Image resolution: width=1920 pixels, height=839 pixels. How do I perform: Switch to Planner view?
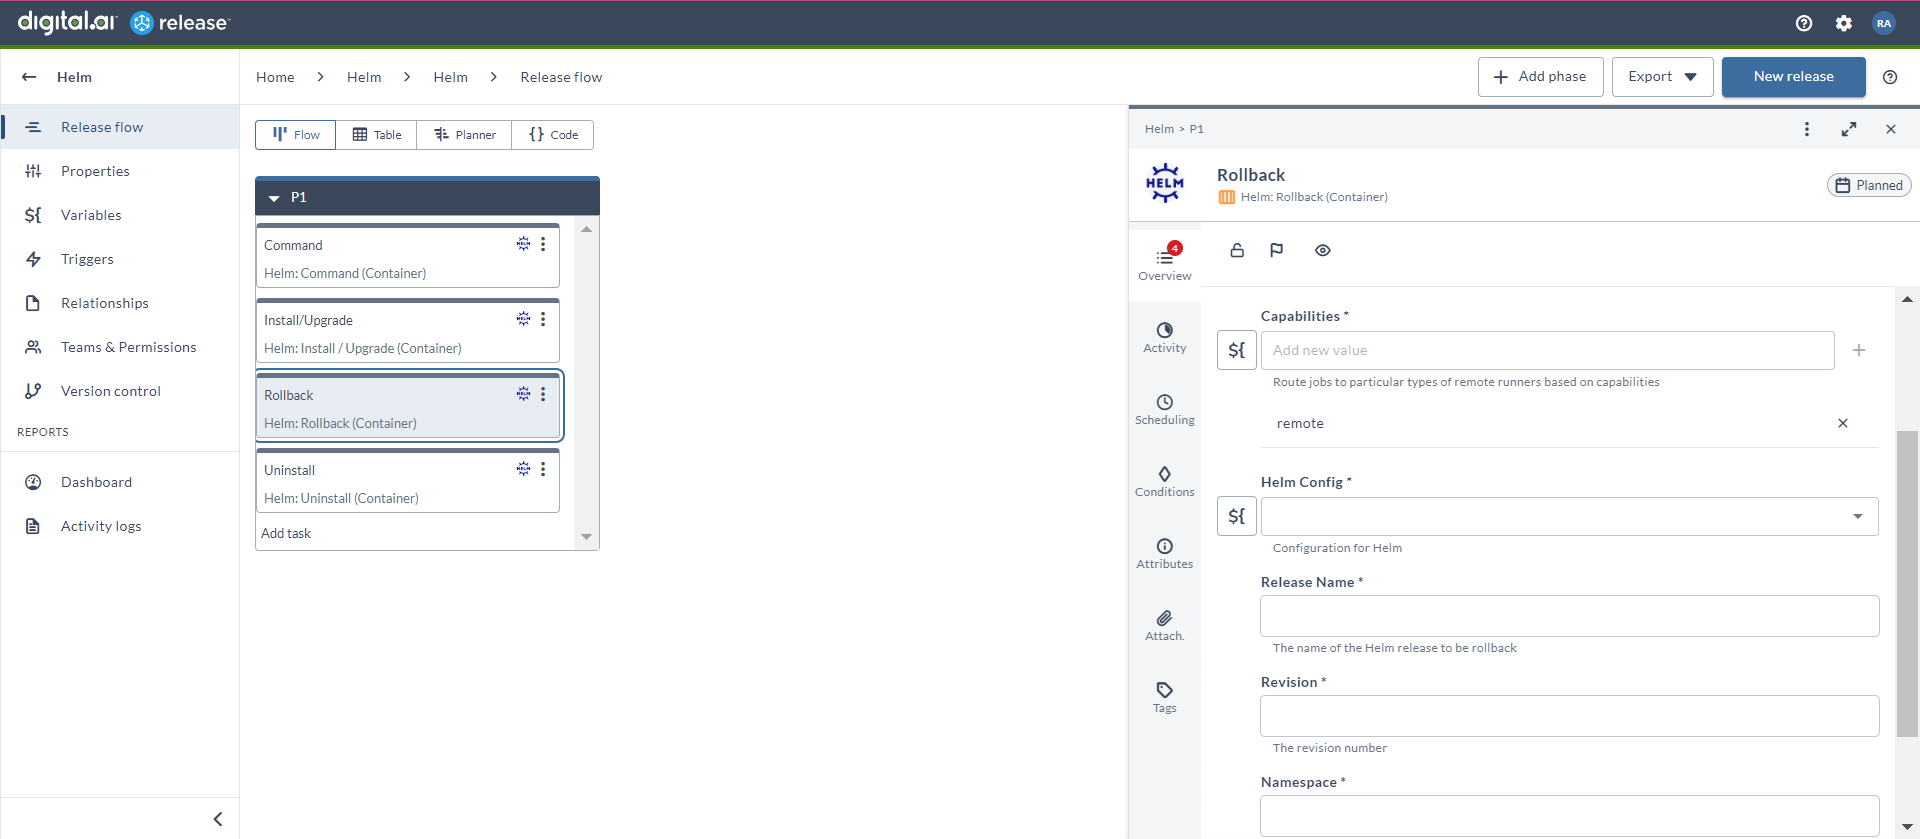(x=465, y=135)
